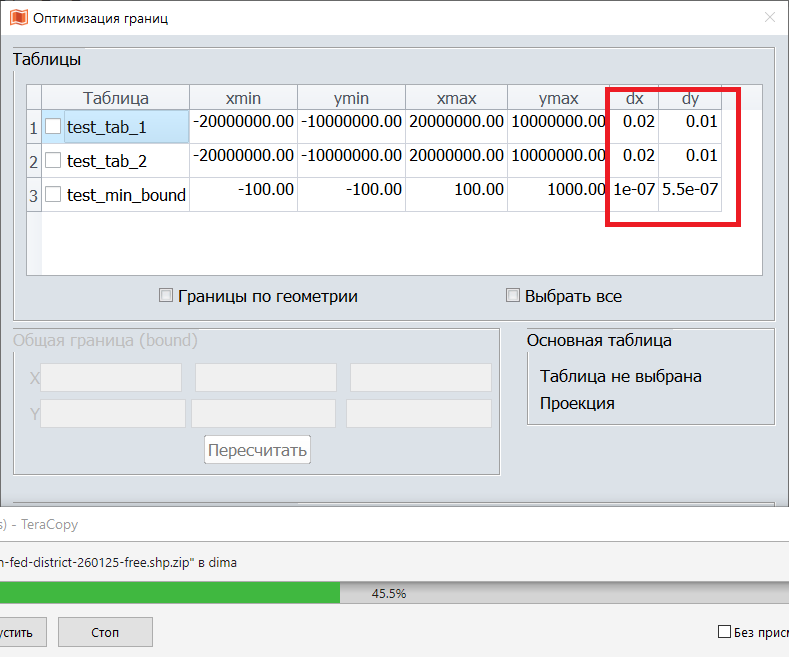Click the app icon in the title bar
789x657 pixels.
click(17, 17)
